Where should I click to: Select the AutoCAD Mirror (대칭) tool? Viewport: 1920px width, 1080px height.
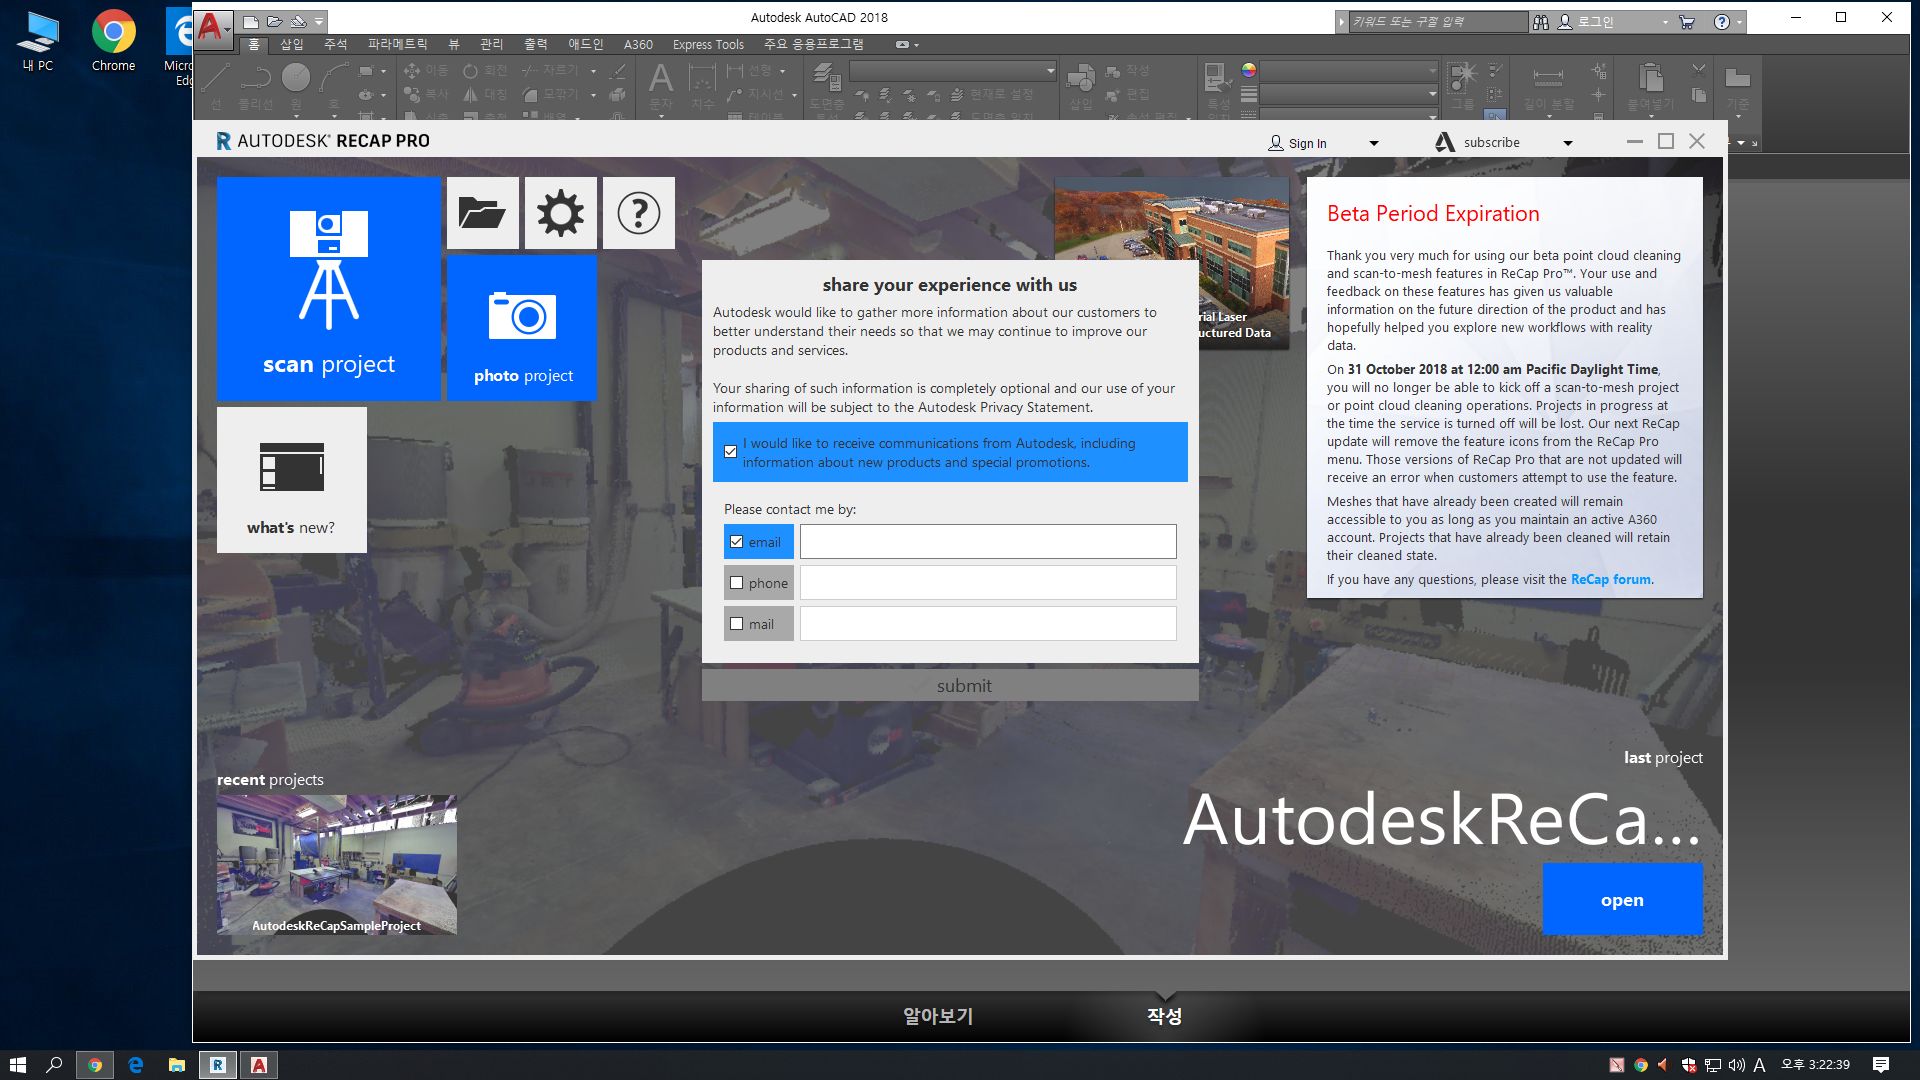(485, 94)
